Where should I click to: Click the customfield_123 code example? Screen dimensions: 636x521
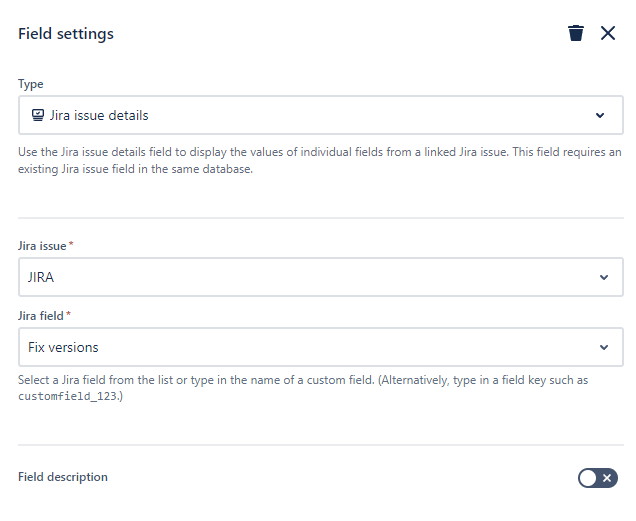[69, 396]
